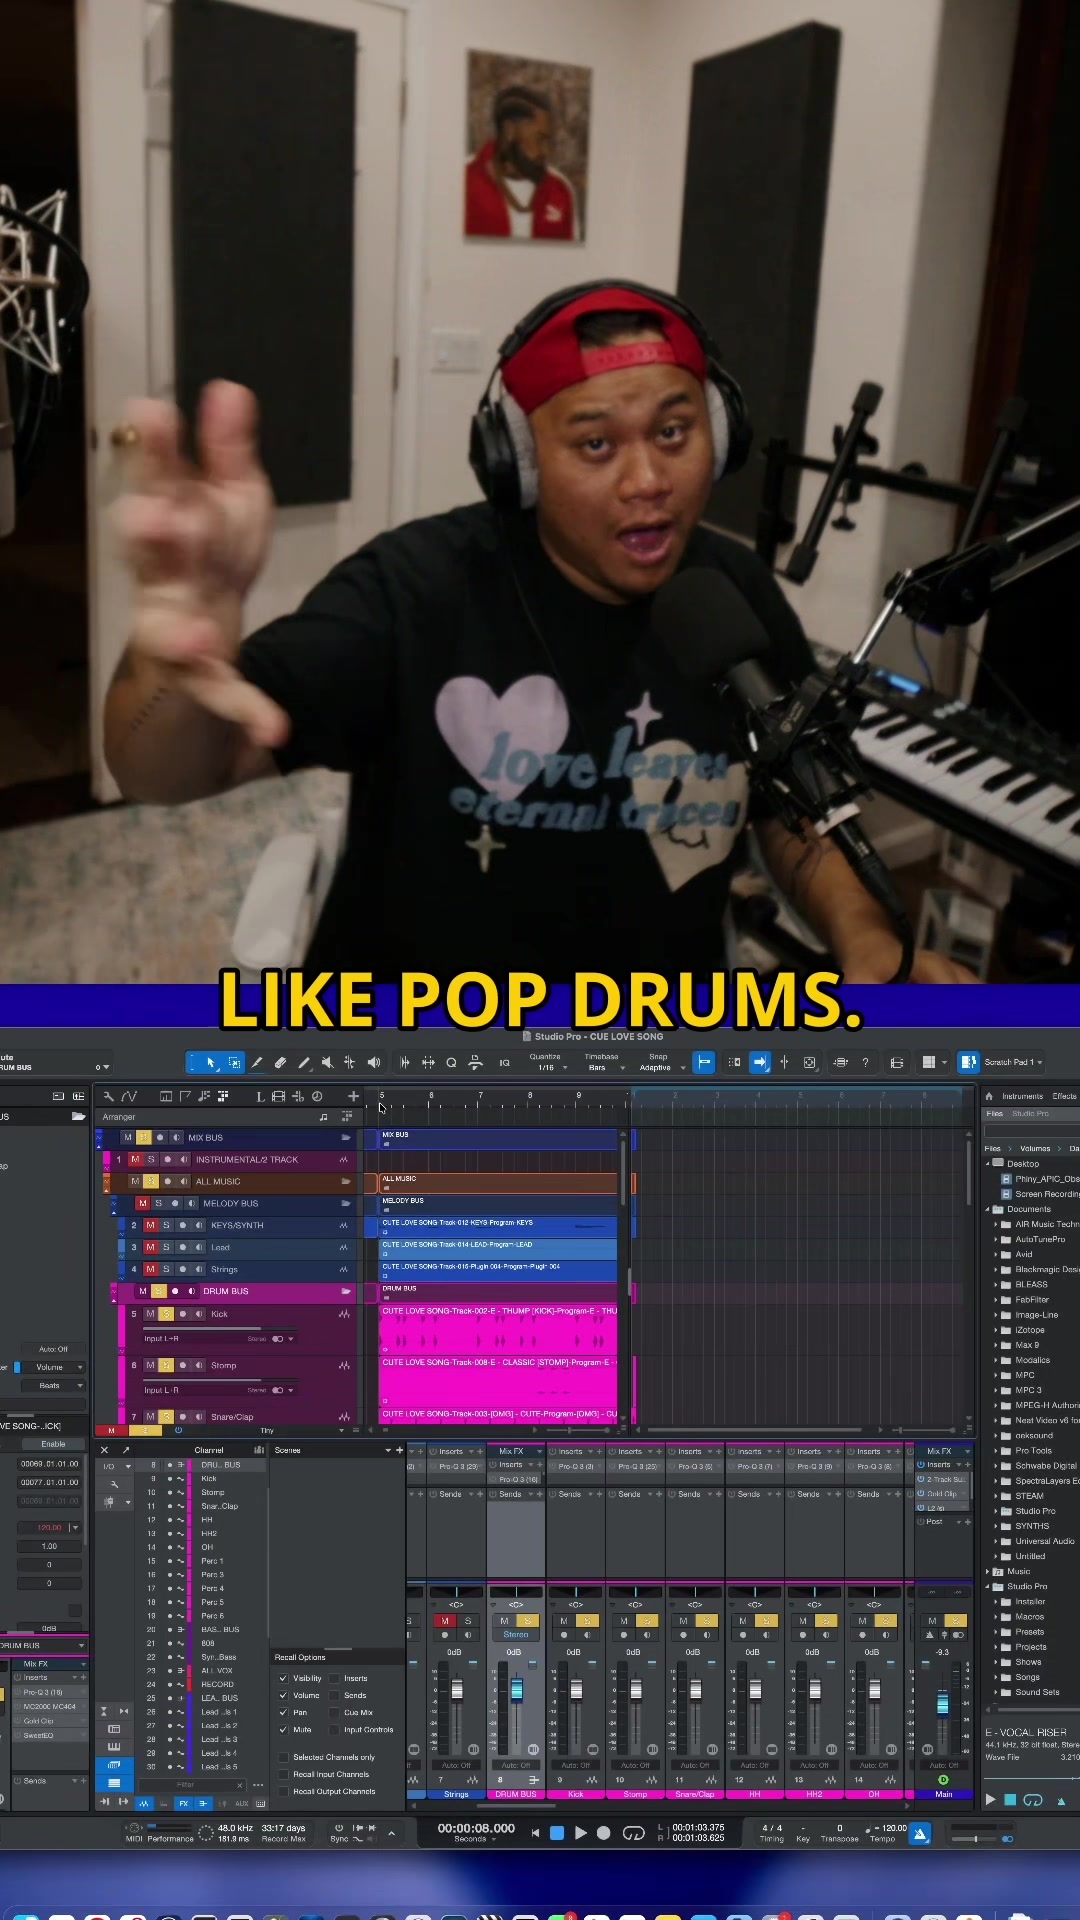The height and width of the screenshot is (1920, 1080).
Task: Open the Effects browser tab
Action: (1064, 1096)
